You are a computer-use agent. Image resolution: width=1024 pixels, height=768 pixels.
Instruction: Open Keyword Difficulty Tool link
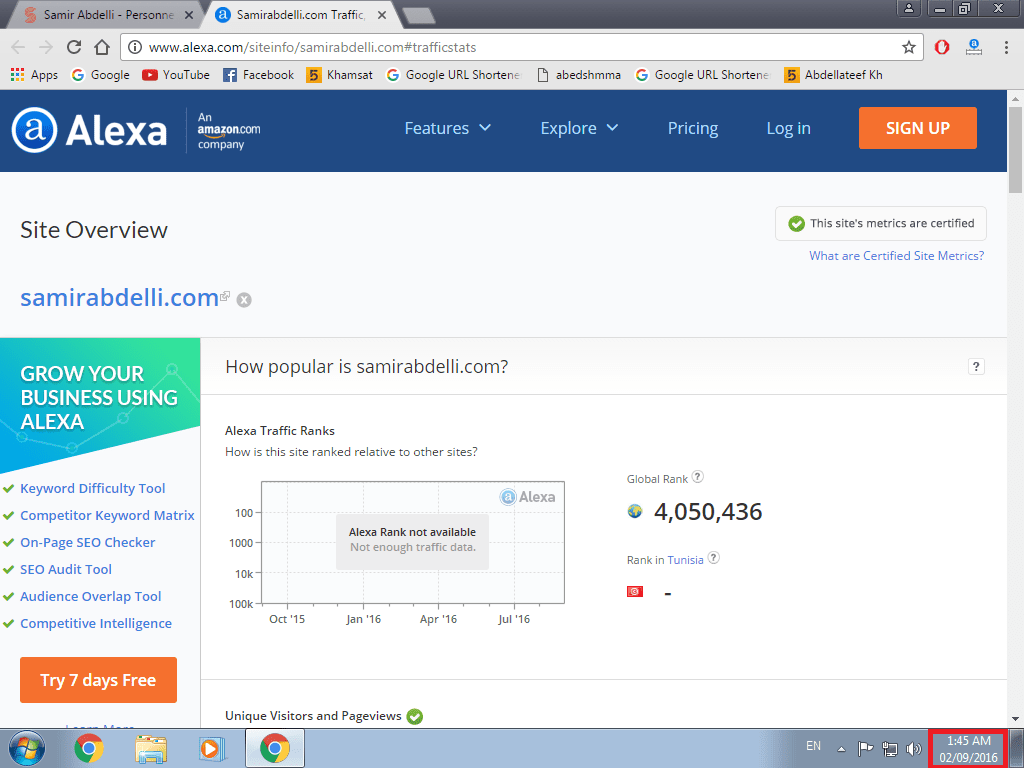(92, 488)
